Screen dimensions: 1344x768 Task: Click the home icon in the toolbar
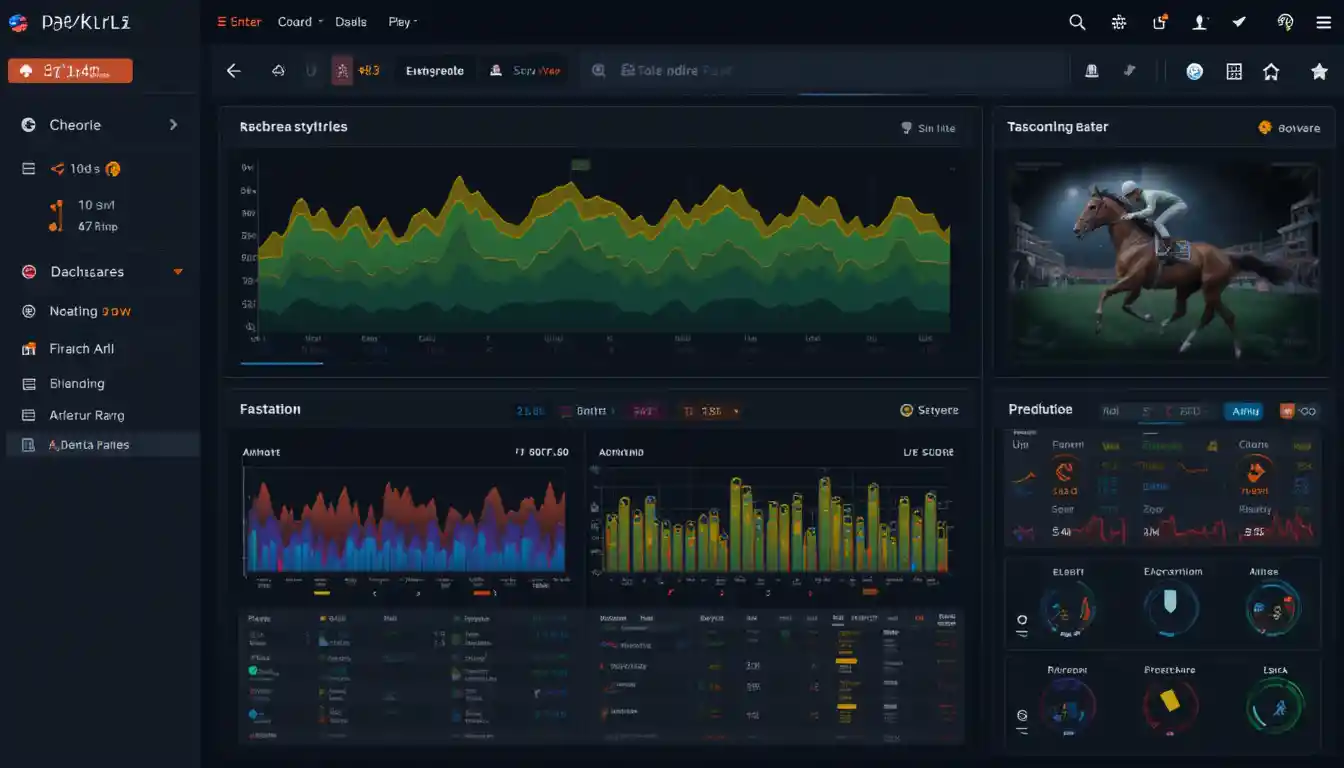pyautogui.click(x=1271, y=71)
